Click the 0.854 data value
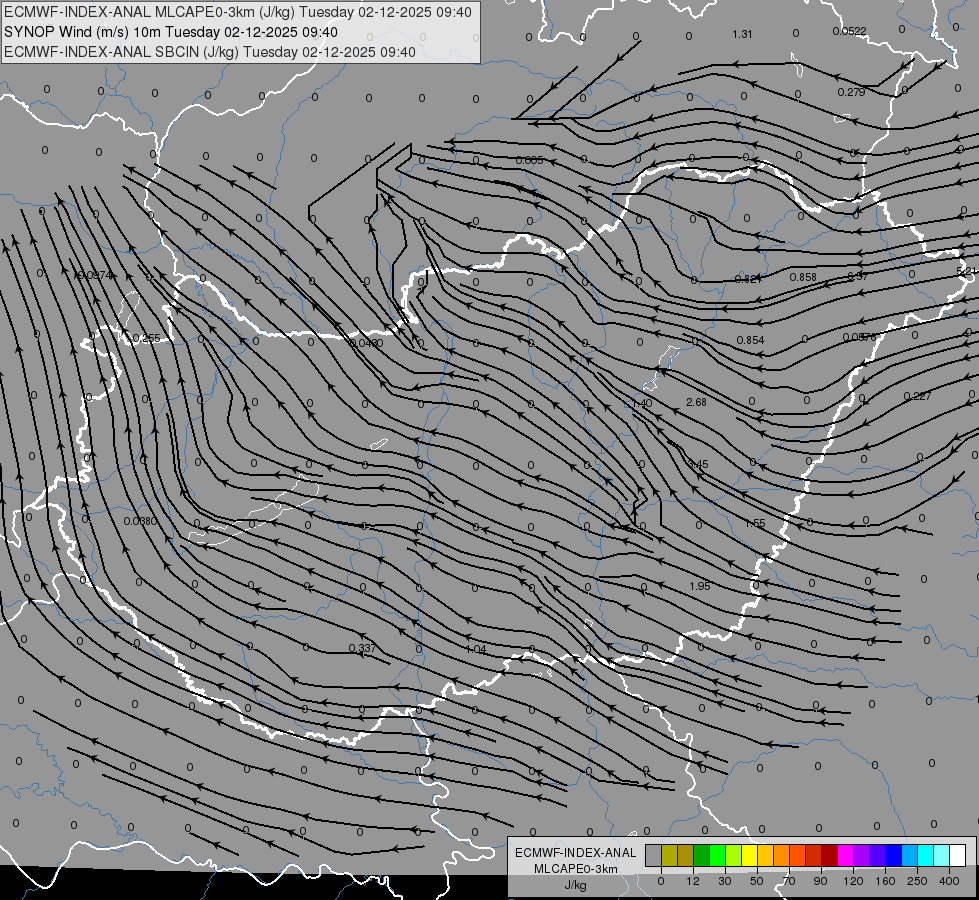Screen dimensions: 979x900 point(750,340)
